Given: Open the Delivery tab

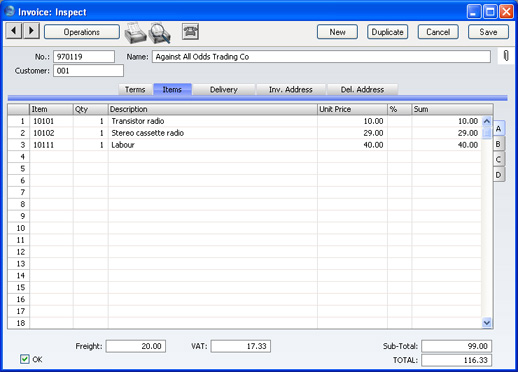Looking at the screenshot, I should (x=224, y=89).
